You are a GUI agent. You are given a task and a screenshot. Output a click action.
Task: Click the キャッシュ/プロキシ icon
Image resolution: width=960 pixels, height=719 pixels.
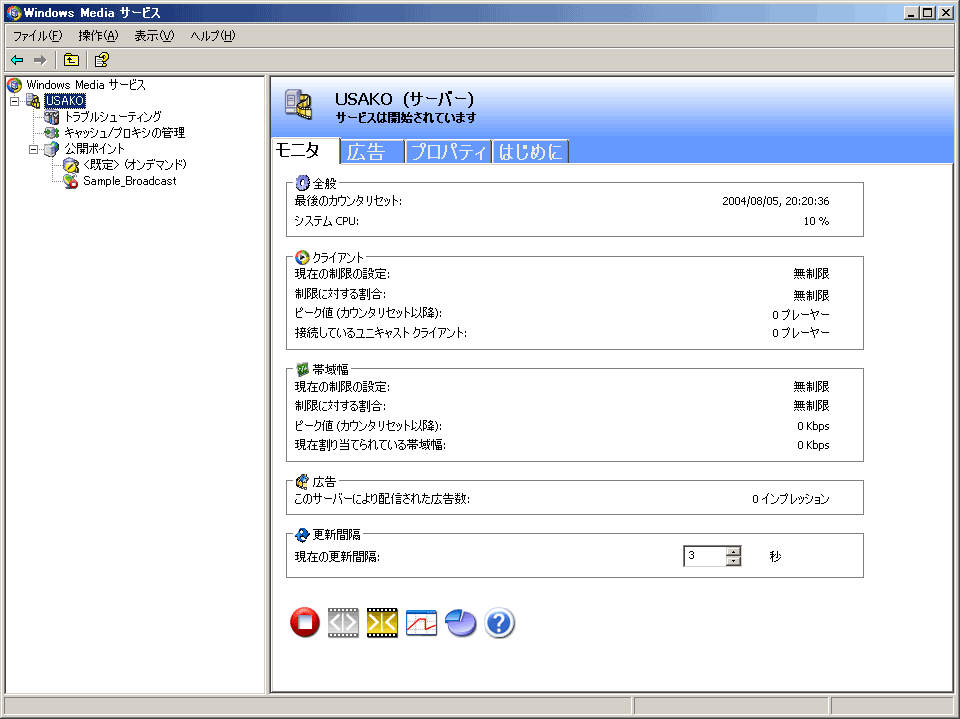coord(53,133)
